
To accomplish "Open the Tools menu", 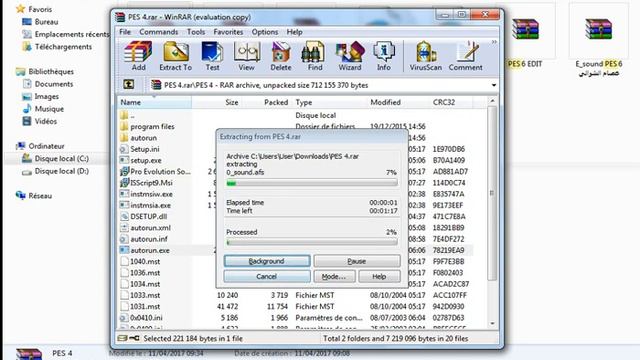I will coord(196,32).
